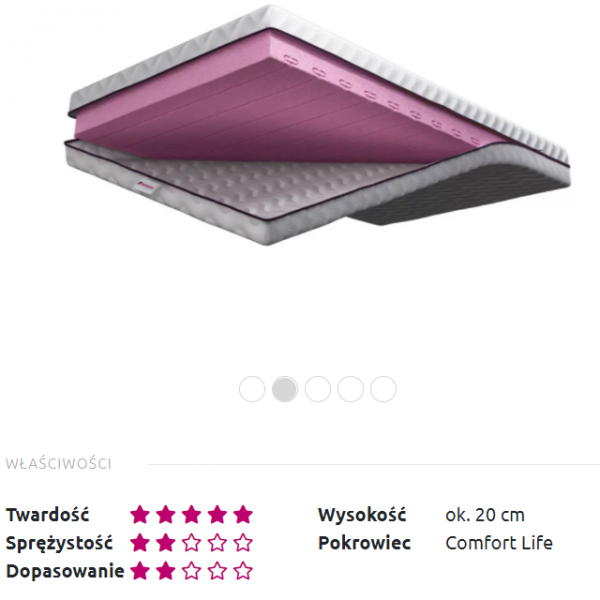The height and width of the screenshot is (600, 600).
Task: Click the Twardość label
Action: (47, 514)
